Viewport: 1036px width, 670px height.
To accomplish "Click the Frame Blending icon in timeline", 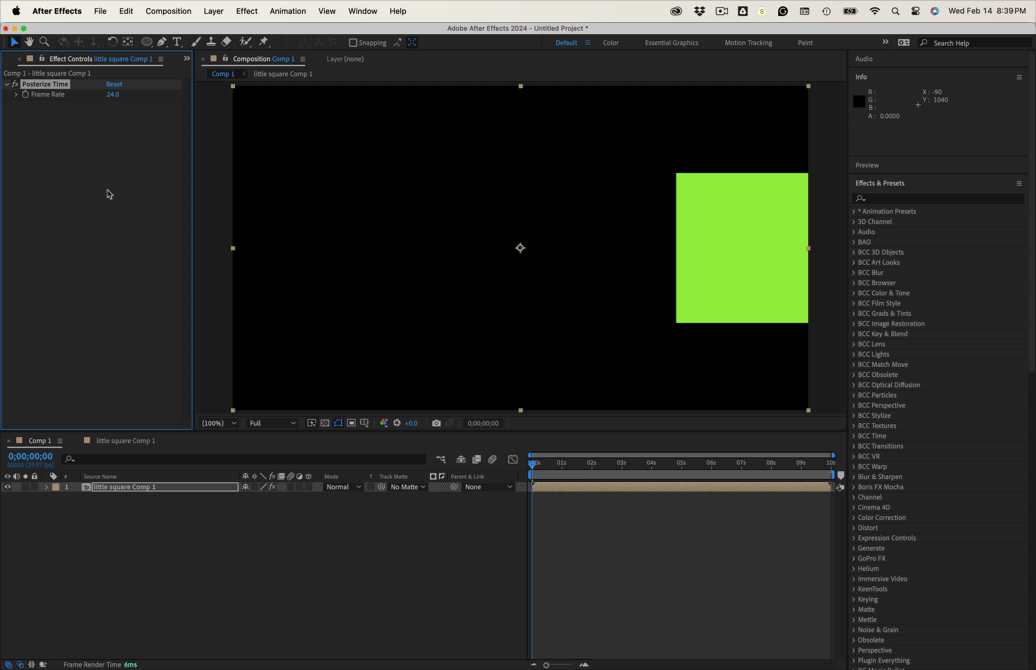I will click(476, 459).
